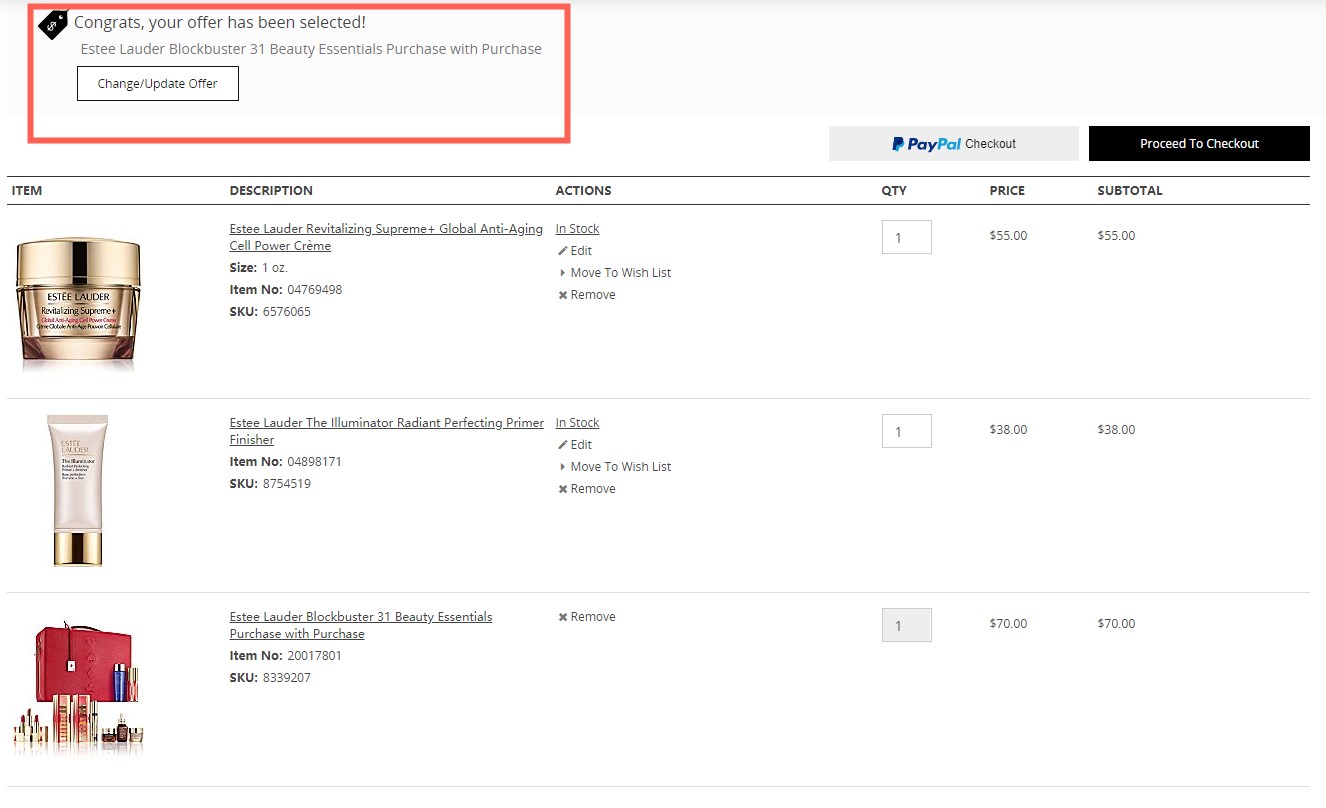Open The Illuminator Radiant Perfecting Primer link
The image size is (1326, 808).
coord(386,431)
